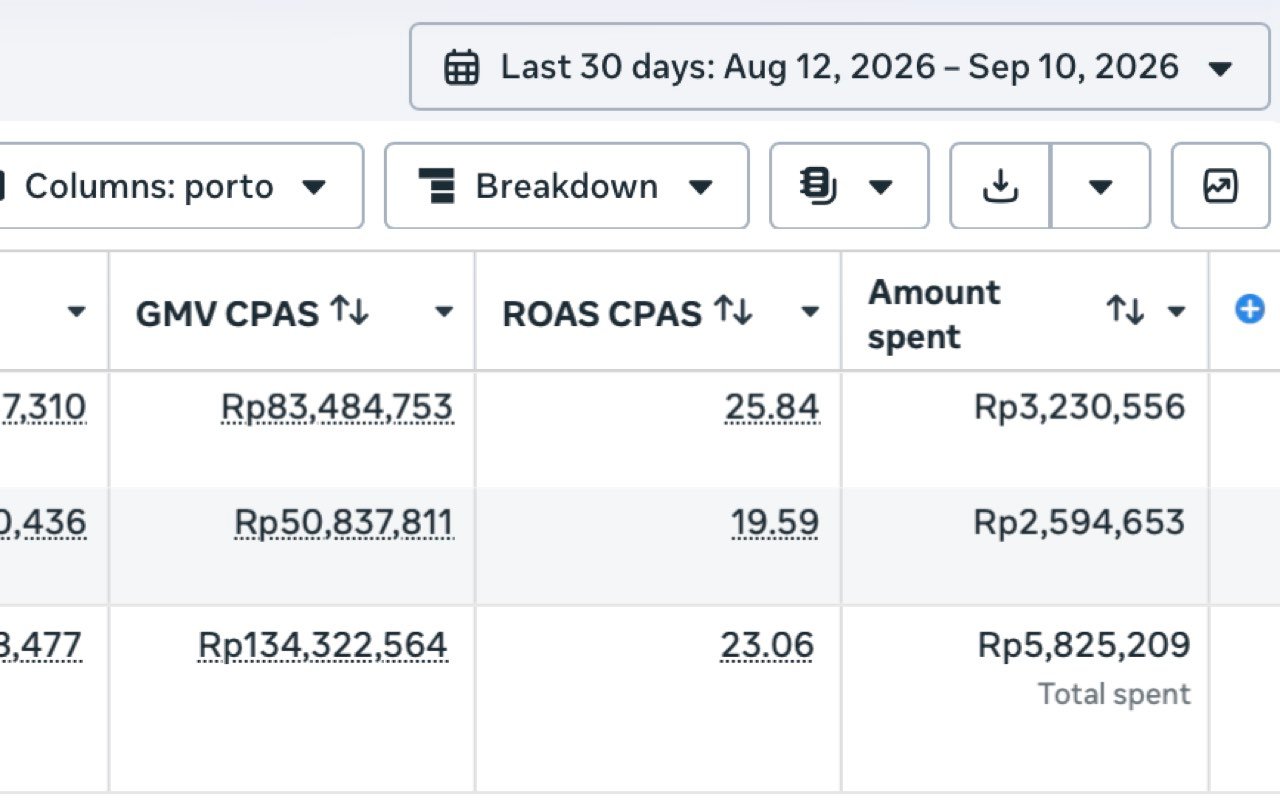
Task: Open GMV CPAS column options caret
Action: (x=443, y=312)
